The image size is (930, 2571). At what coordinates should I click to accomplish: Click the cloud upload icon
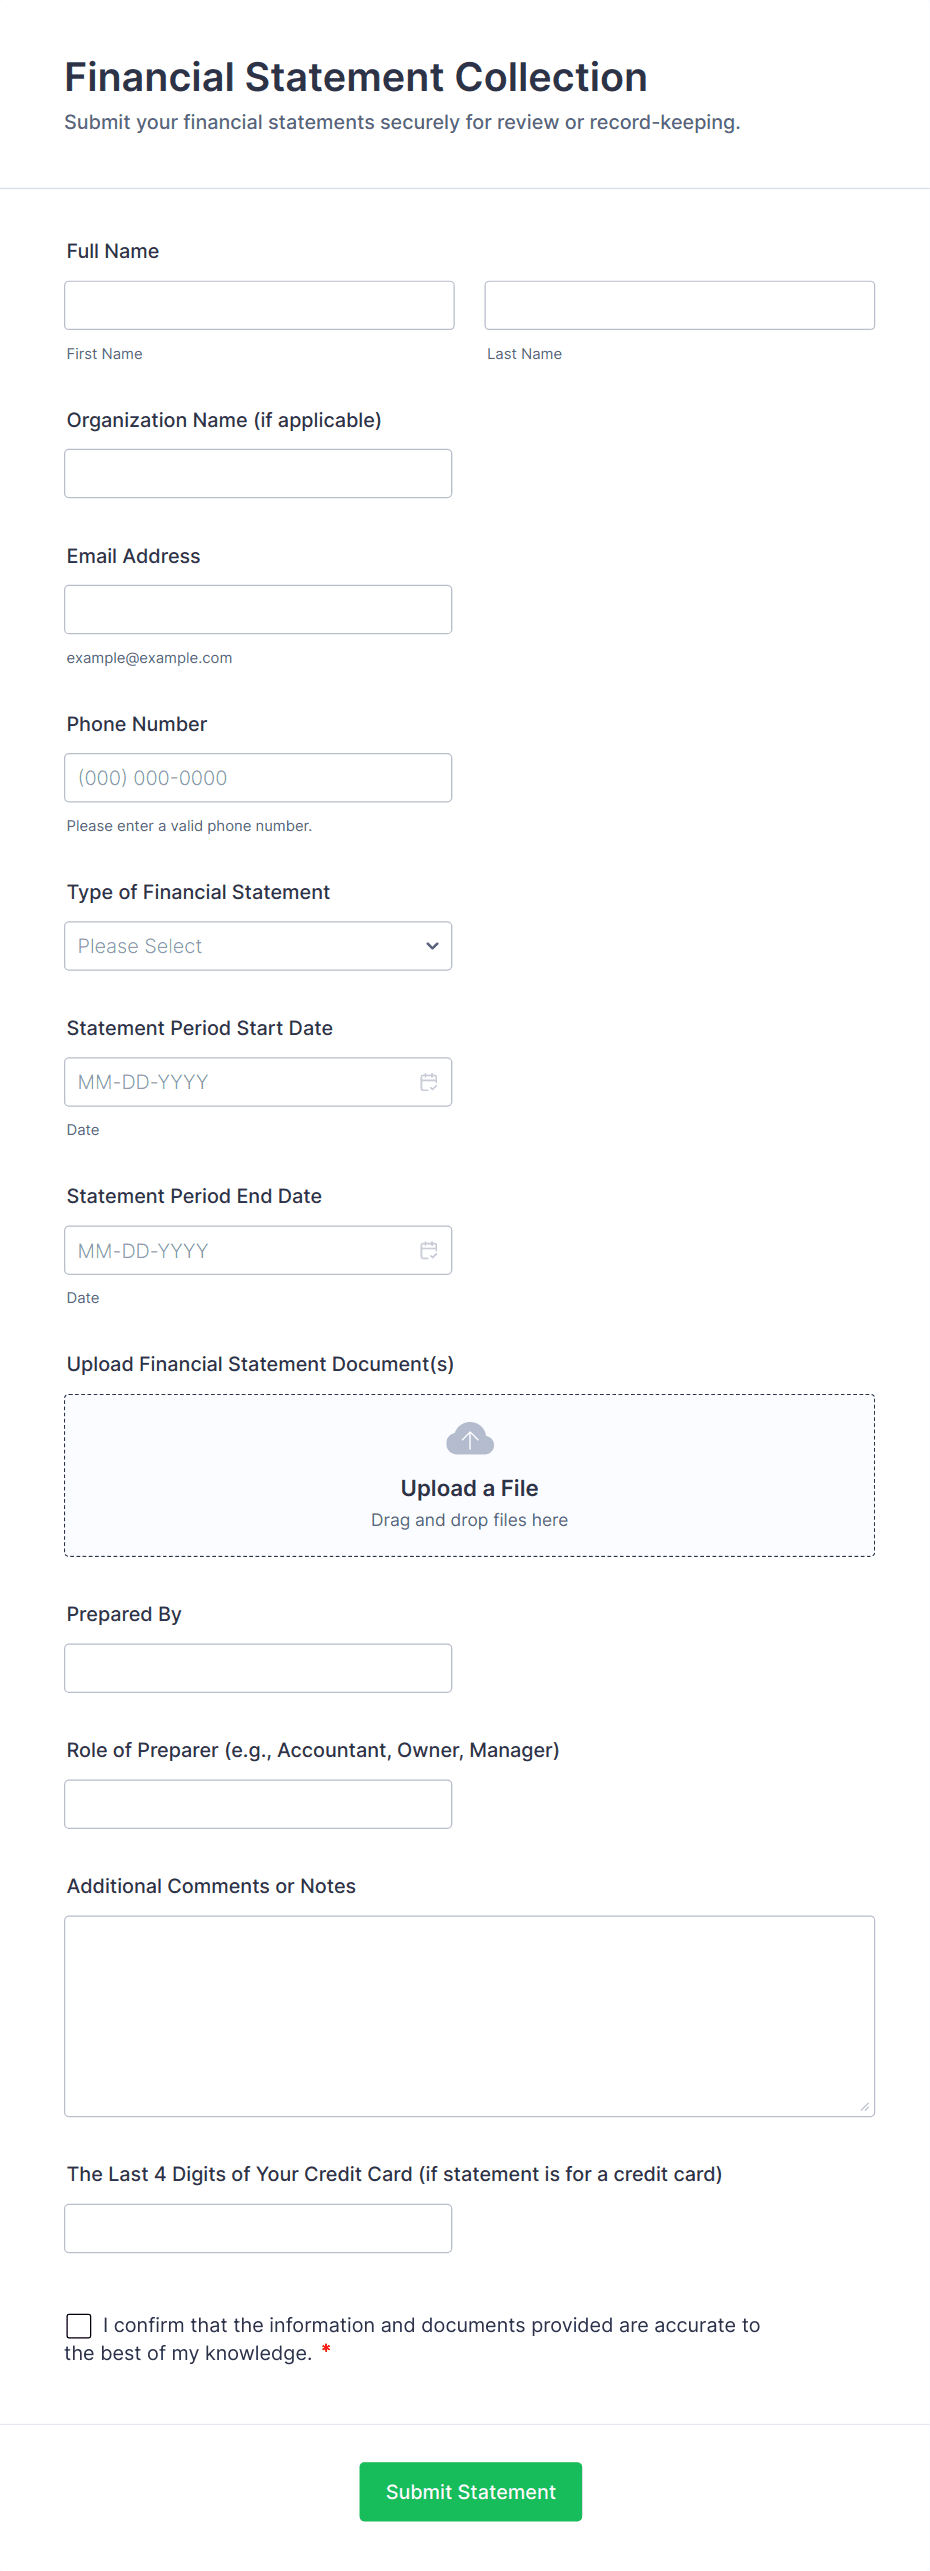tap(469, 1439)
